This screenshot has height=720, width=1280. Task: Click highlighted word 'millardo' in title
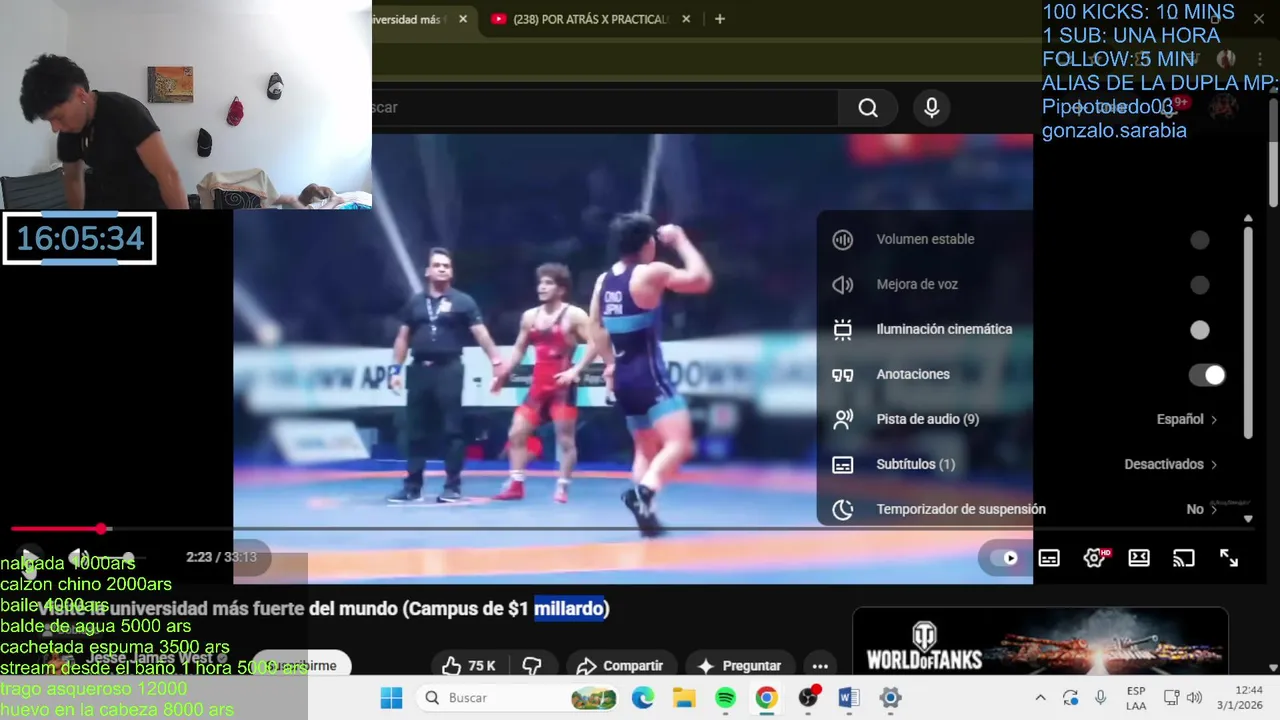(x=570, y=608)
